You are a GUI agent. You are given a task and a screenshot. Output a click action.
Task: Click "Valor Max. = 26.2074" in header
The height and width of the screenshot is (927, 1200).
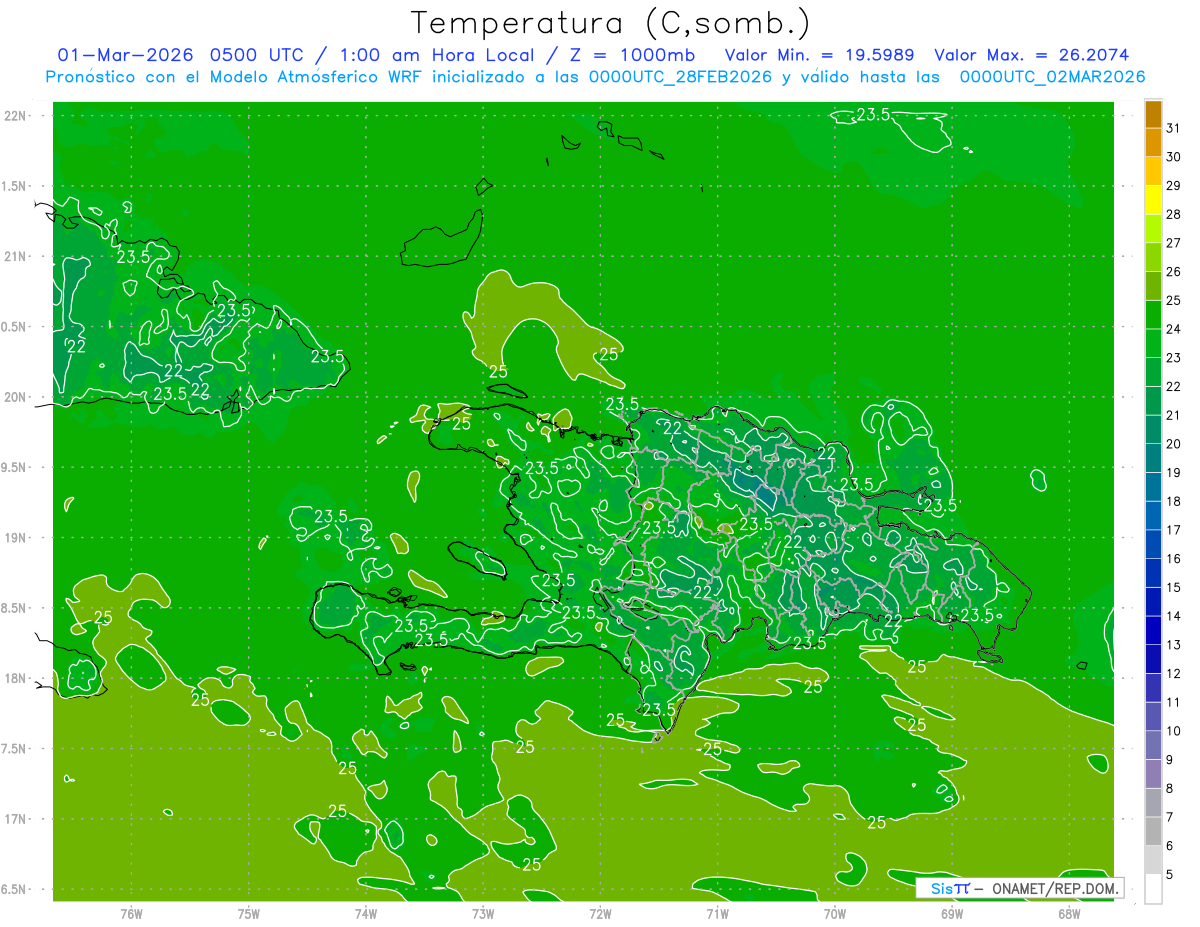pyautogui.click(x=1032, y=55)
